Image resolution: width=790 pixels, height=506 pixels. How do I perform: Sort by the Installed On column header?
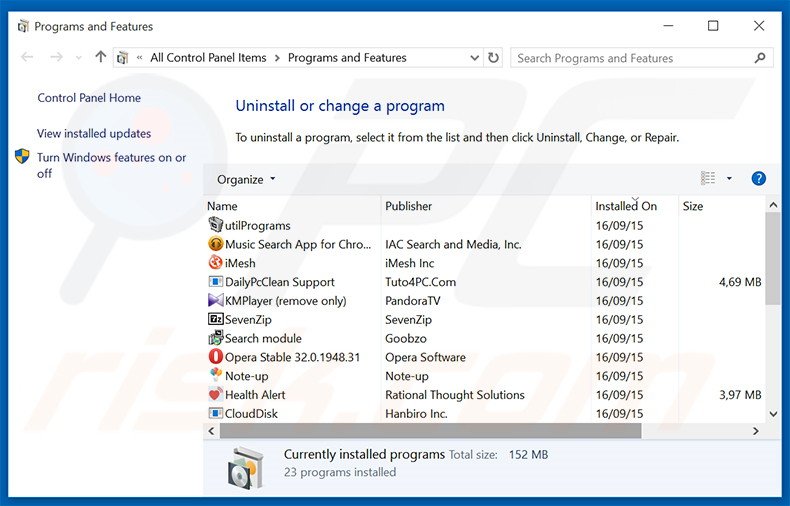(635, 206)
